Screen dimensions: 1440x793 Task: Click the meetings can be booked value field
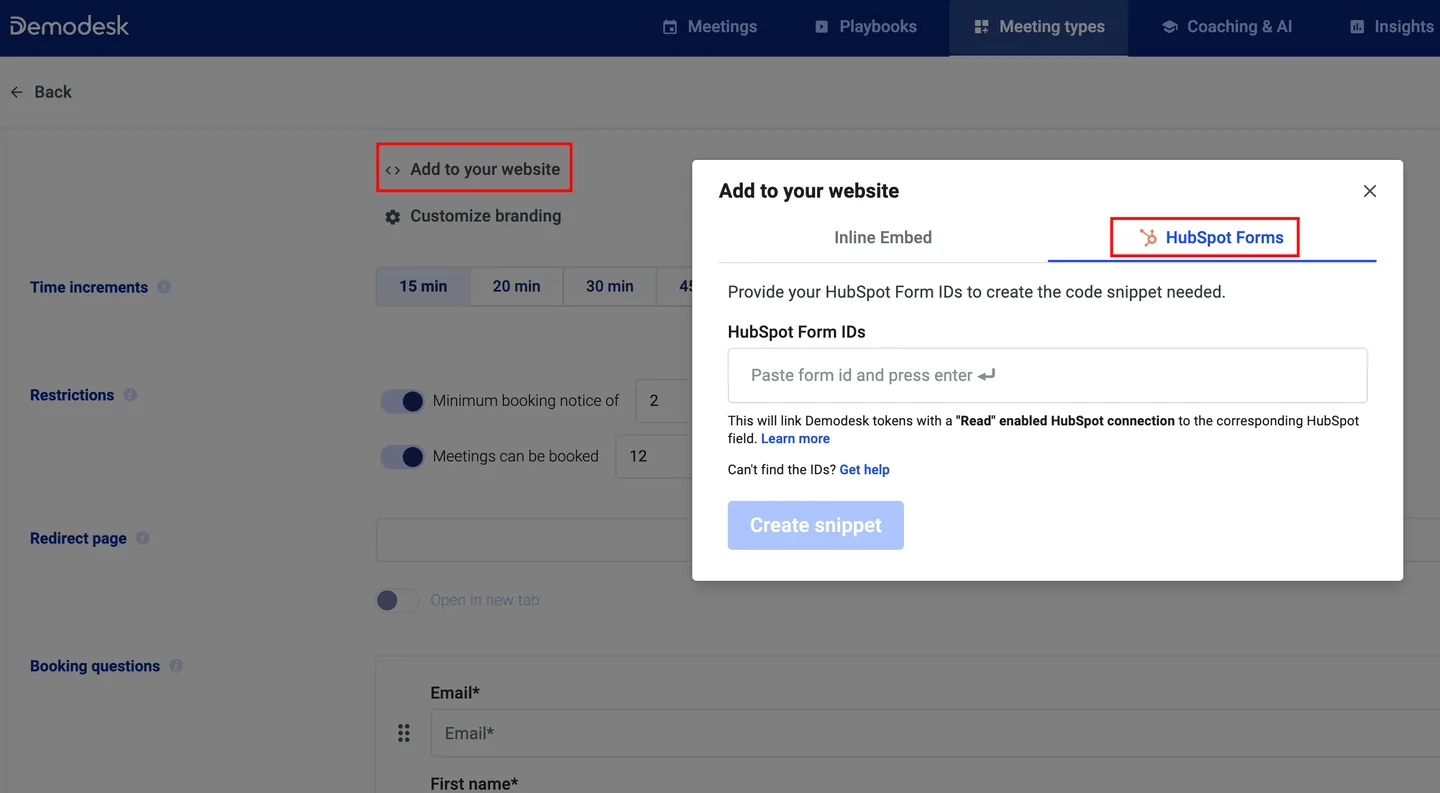tap(654, 456)
